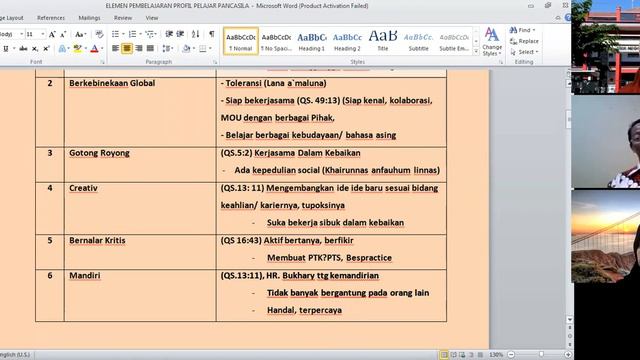Apply strikethrough formatting
The width and height of the screenshot is (640, 360).
pyautogui.click(x=23, y=49)
